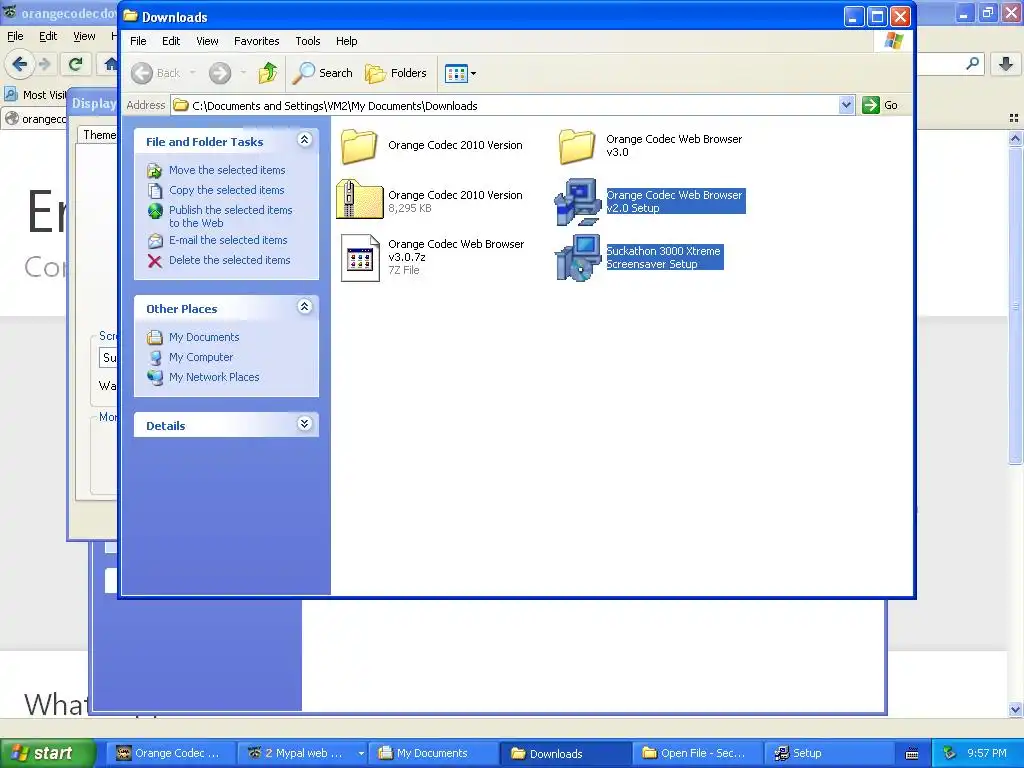Click the Downloads window title bar folder icon
The height and width of the screenshot is (768, 1024).
[x=131, y=16]
